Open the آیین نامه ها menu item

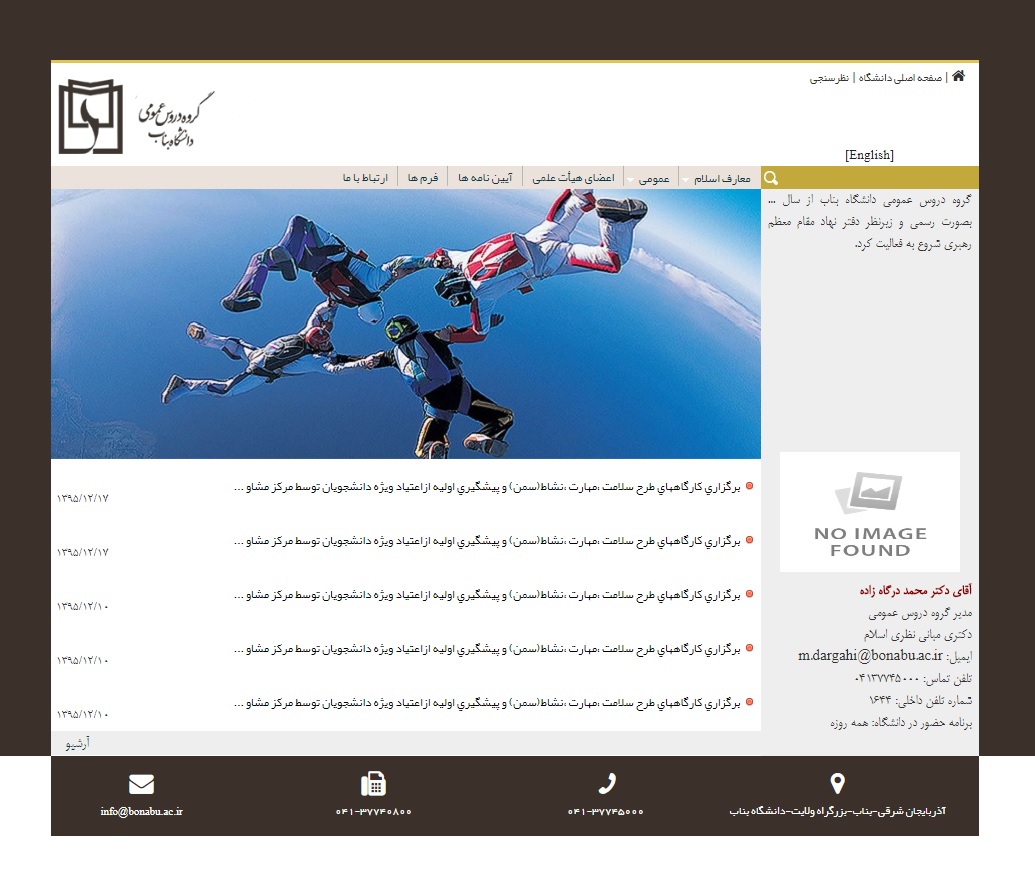coord(485,178)
